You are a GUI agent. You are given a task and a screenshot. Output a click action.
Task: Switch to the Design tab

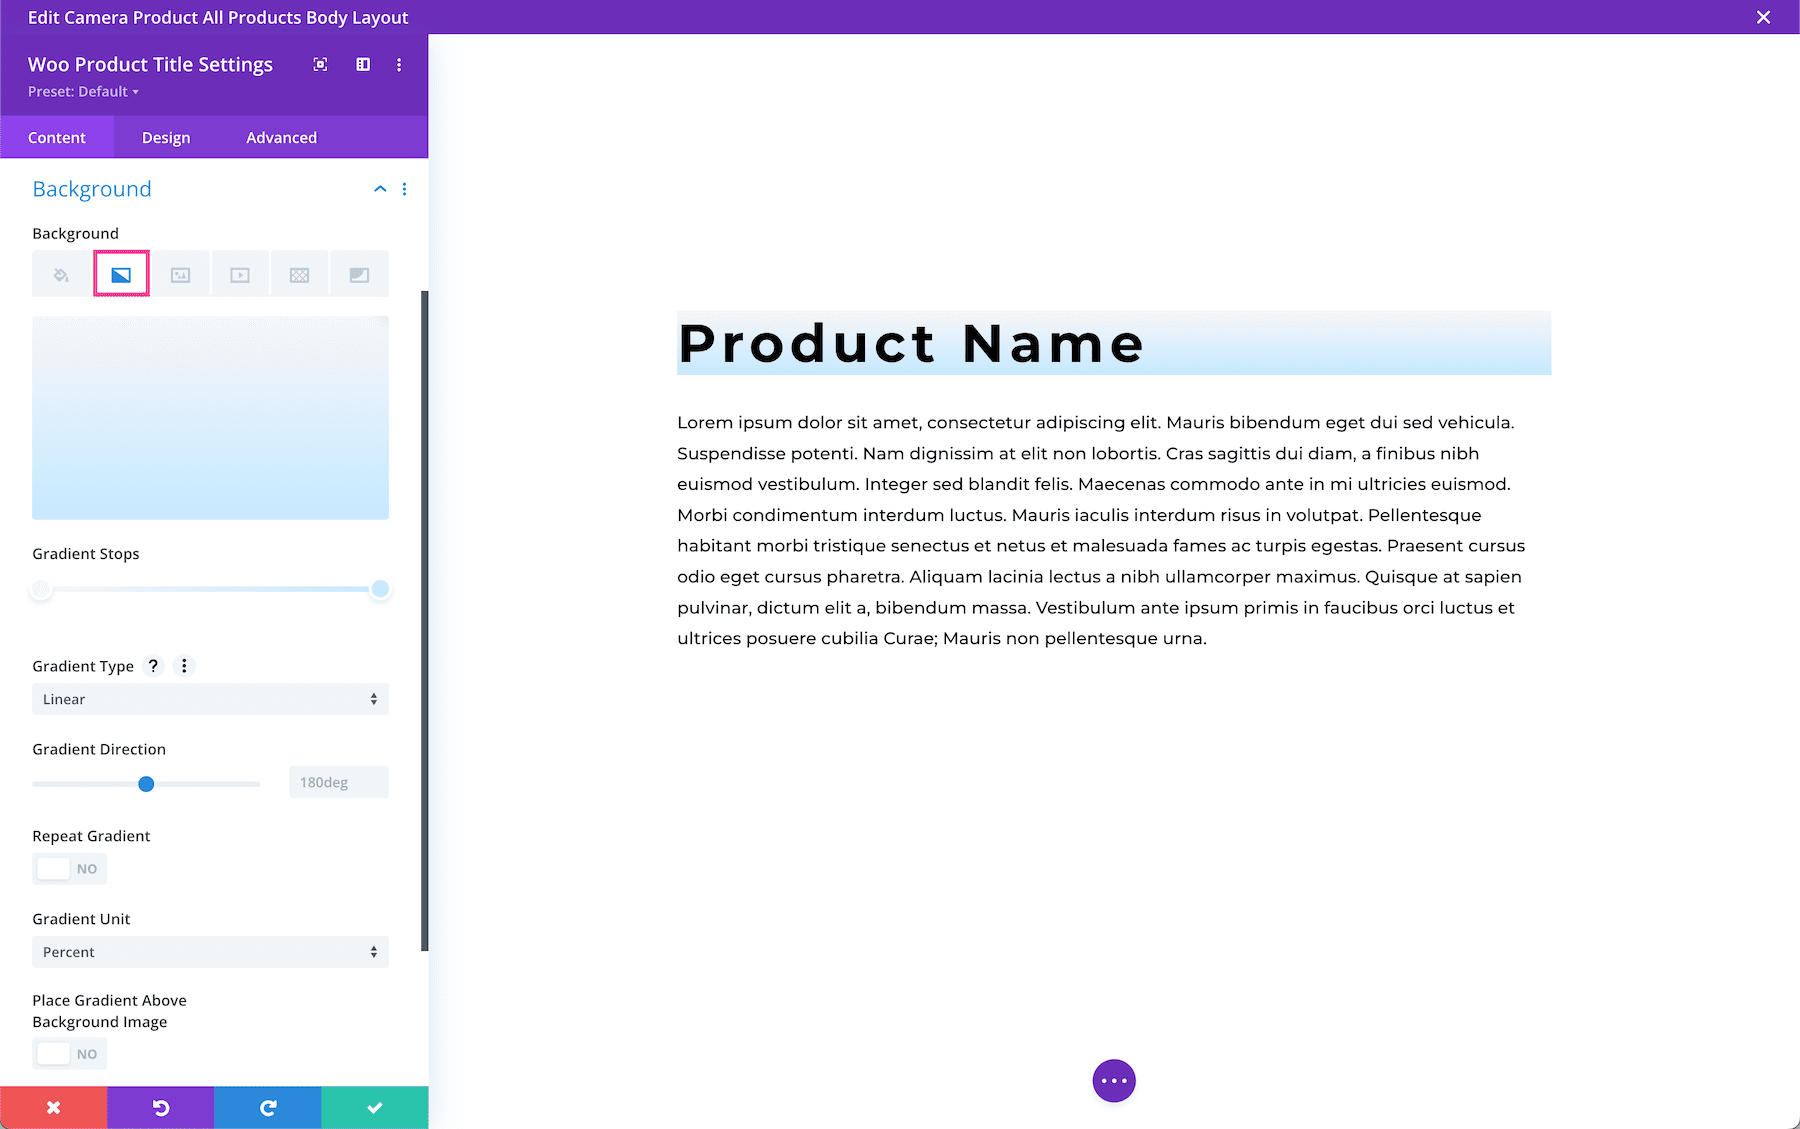tap(165, 136)
